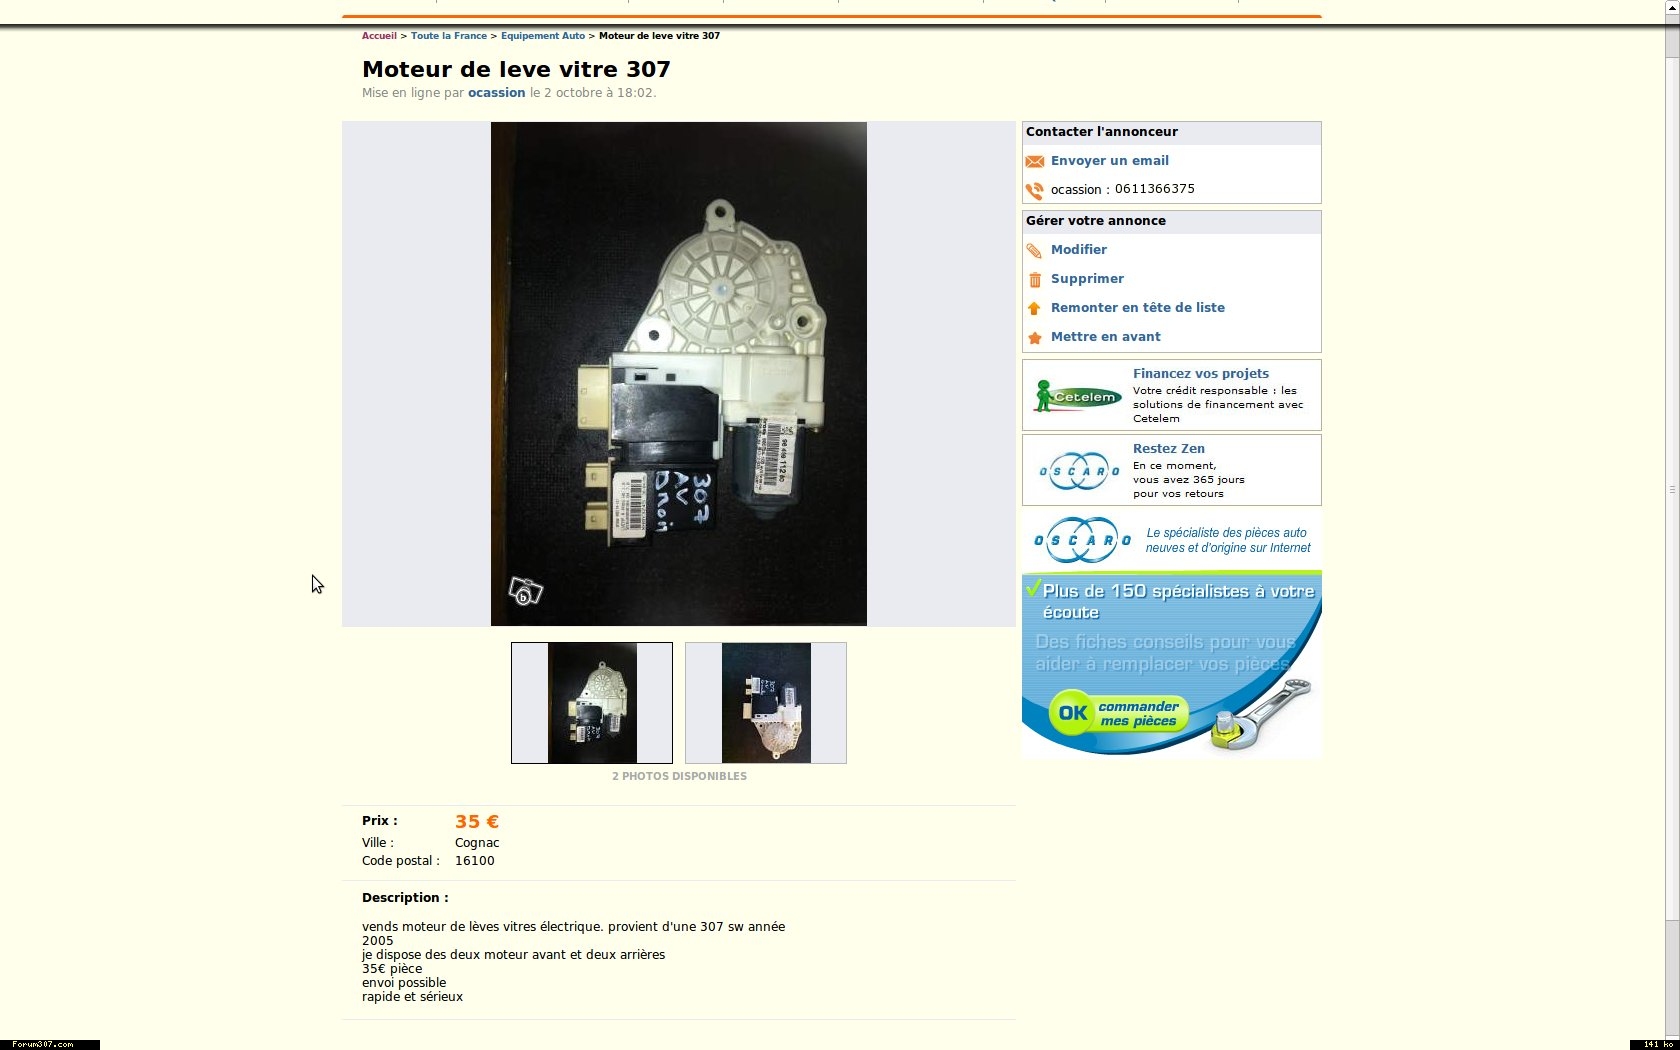Go to Toute la France breadcrumb

449,36
